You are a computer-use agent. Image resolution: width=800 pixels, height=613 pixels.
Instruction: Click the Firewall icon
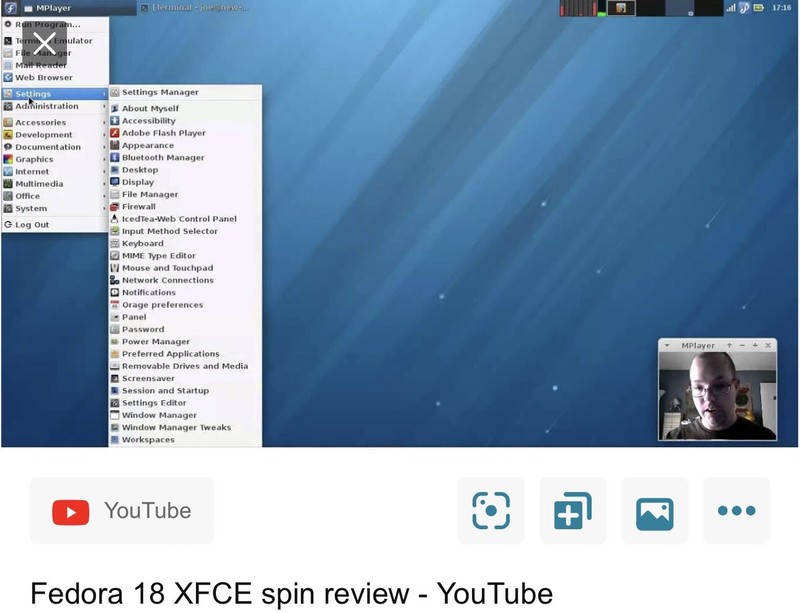click(115, 206)
